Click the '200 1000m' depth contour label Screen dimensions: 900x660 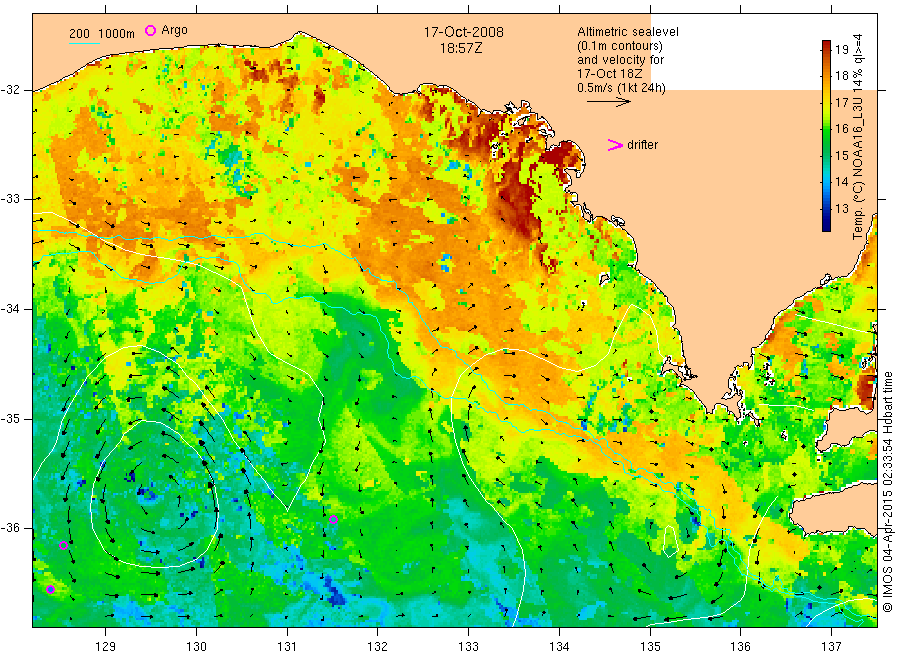click(102, 34)
